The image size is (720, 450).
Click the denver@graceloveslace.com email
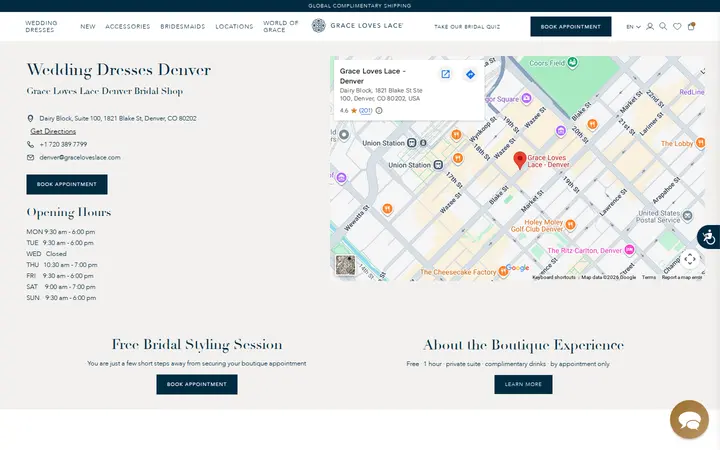tap(80, 158)
